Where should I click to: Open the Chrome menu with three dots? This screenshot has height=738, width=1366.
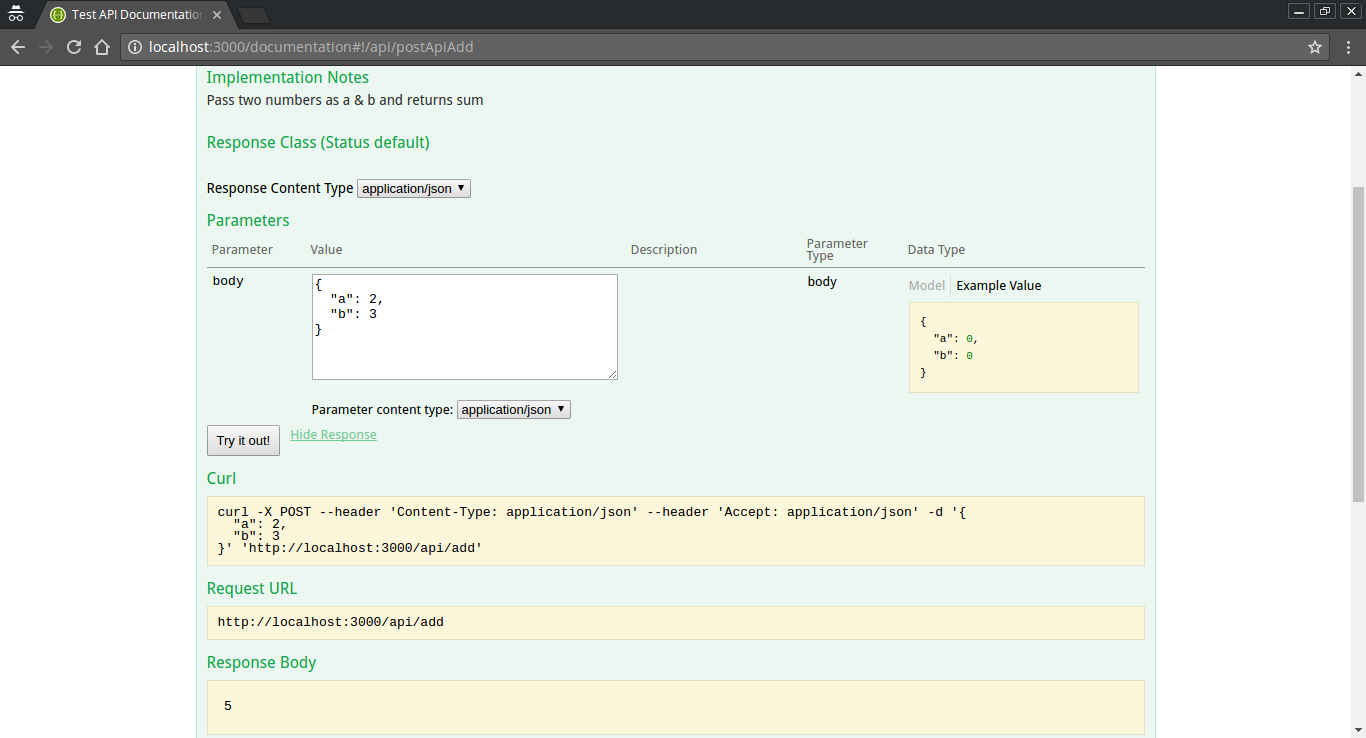tap(1346, 47)
